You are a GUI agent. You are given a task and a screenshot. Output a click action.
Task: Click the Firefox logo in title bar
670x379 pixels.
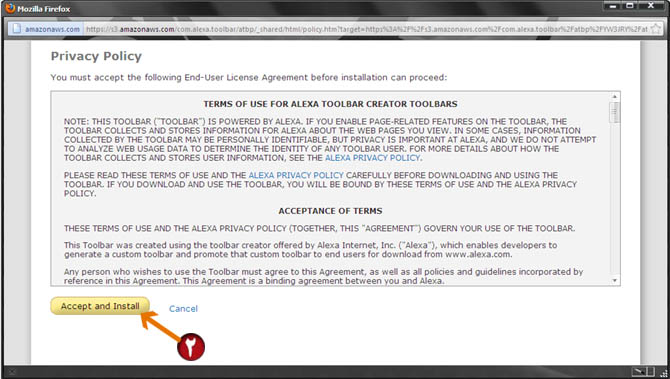pyautogui.click(x=10, y=8)
